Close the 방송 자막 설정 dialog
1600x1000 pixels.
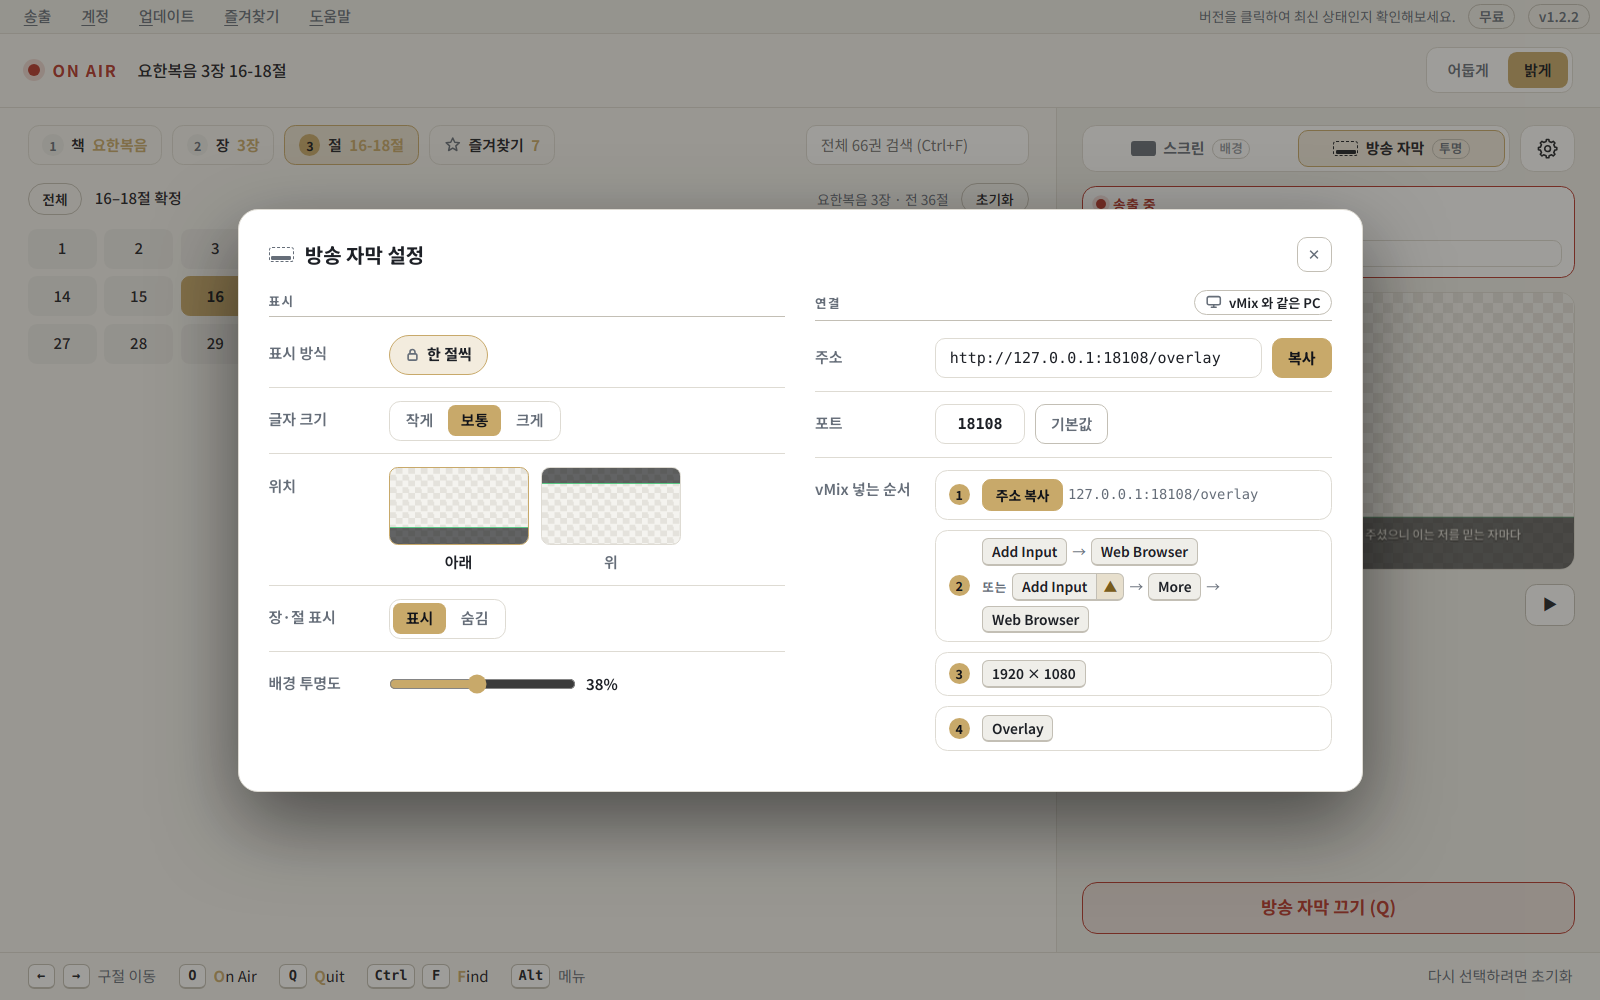[1314, 254]
